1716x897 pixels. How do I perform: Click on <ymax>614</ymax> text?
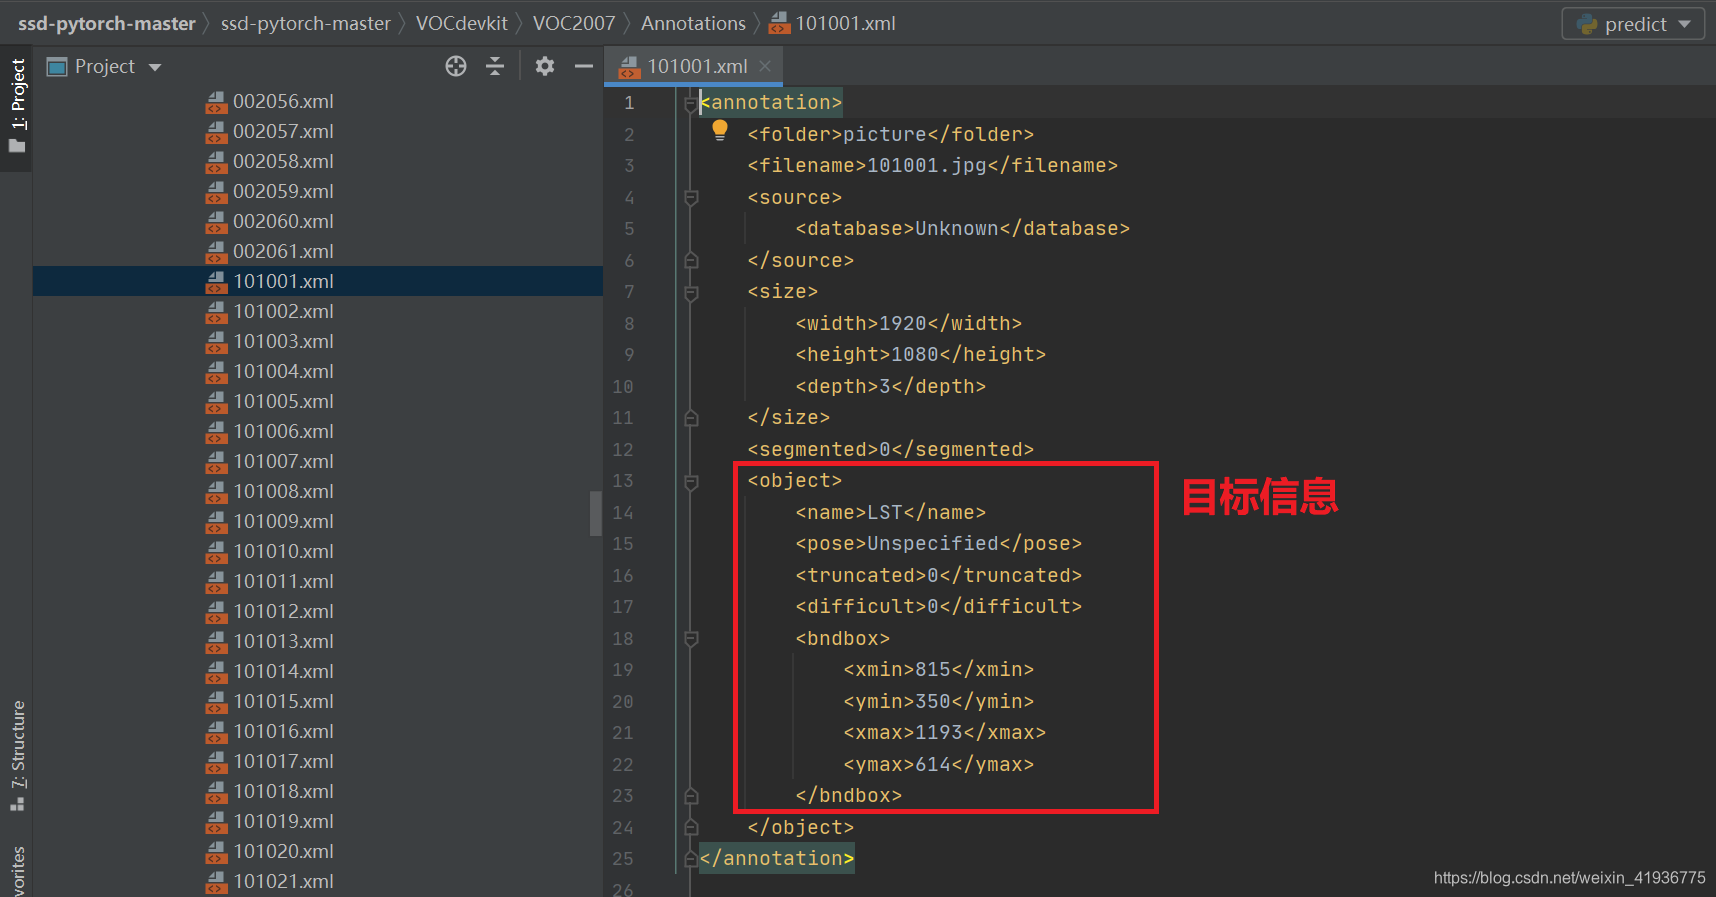[939, 765]
